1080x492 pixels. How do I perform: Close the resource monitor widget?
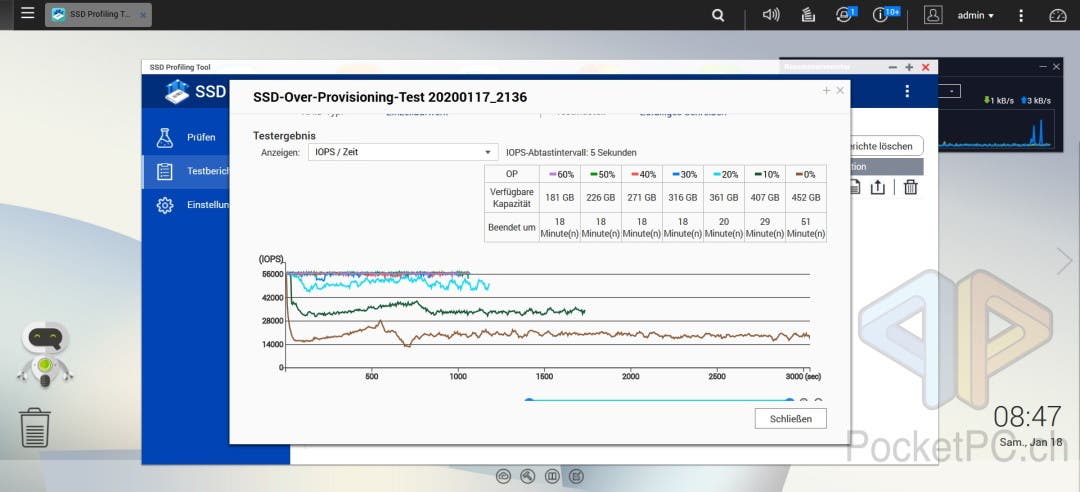1057,66
